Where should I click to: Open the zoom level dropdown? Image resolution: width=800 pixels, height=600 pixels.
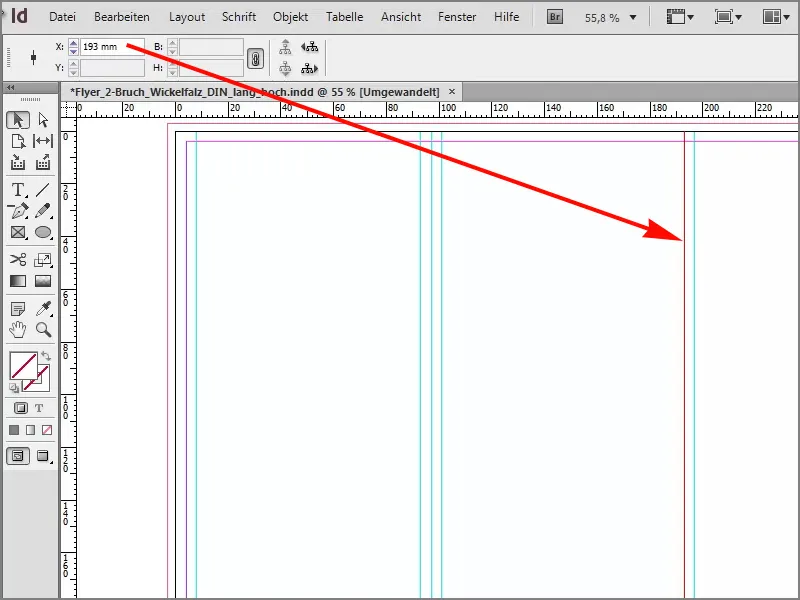[633, 17]
